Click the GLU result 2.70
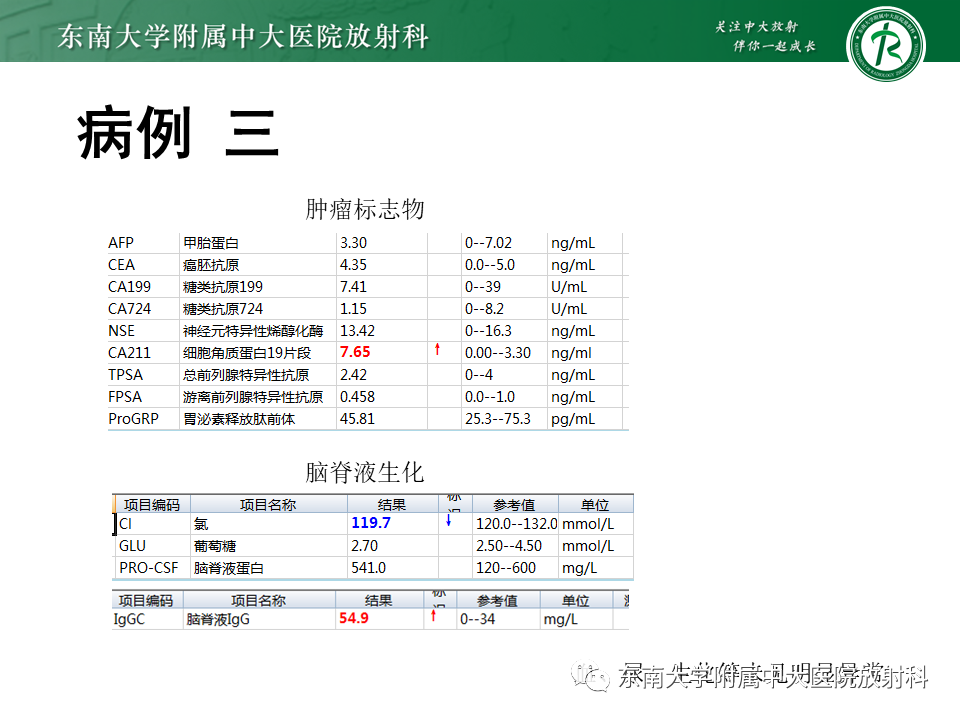Viewport: 960px width, 720px height. pyautogui.click(x=364, y=546)
